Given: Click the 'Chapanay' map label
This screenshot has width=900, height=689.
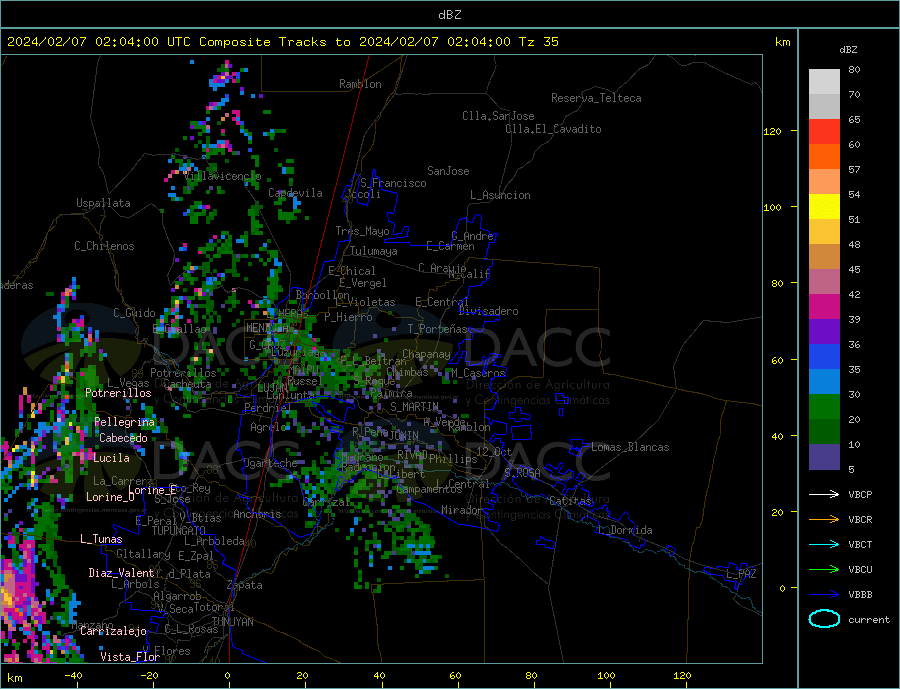Looking at the screenshot, I should pyautogui.click(x=426, y=354).
